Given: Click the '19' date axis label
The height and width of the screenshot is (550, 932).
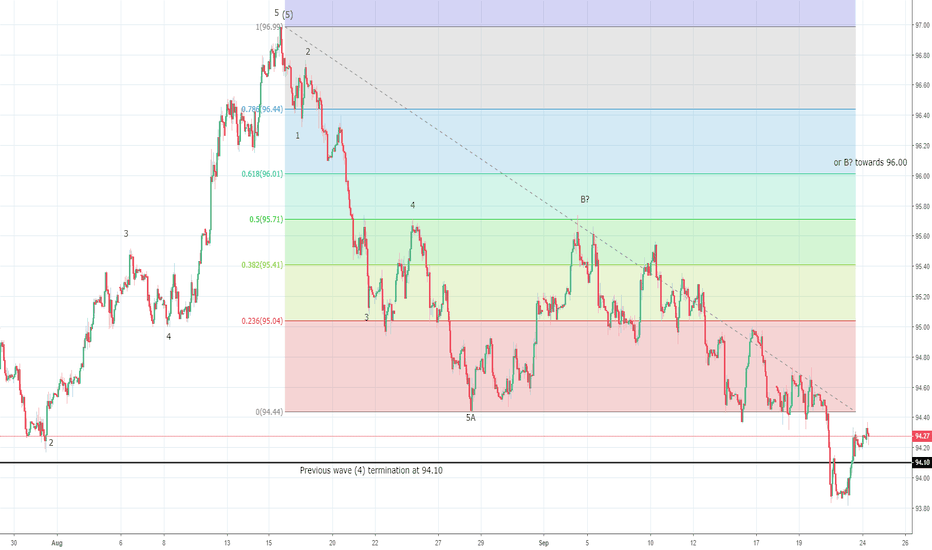Looking at the screenshot, I should click(799, 543).
